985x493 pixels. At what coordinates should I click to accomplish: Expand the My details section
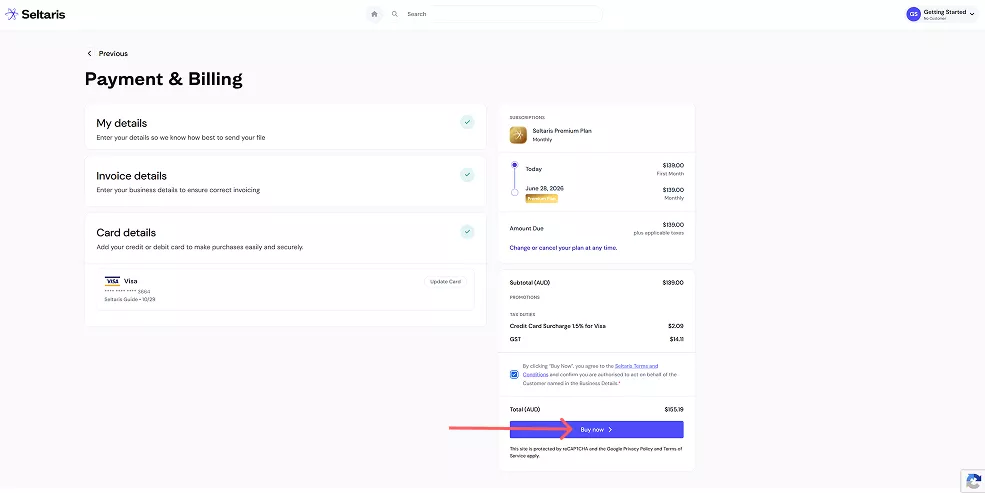(x=285, y=127)
